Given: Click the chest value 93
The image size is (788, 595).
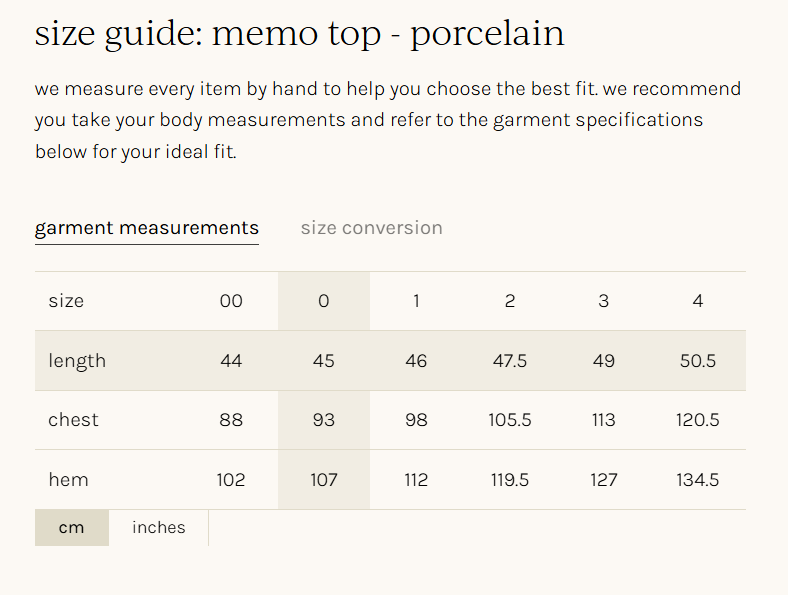Looking at the screenshot, I should click(324, 420).
